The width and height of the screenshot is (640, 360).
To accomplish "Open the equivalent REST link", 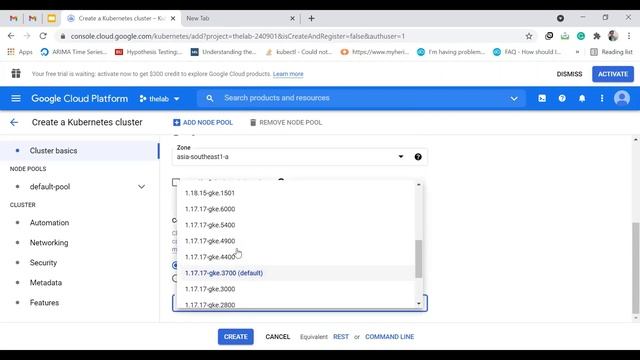I will coord(341,337).
